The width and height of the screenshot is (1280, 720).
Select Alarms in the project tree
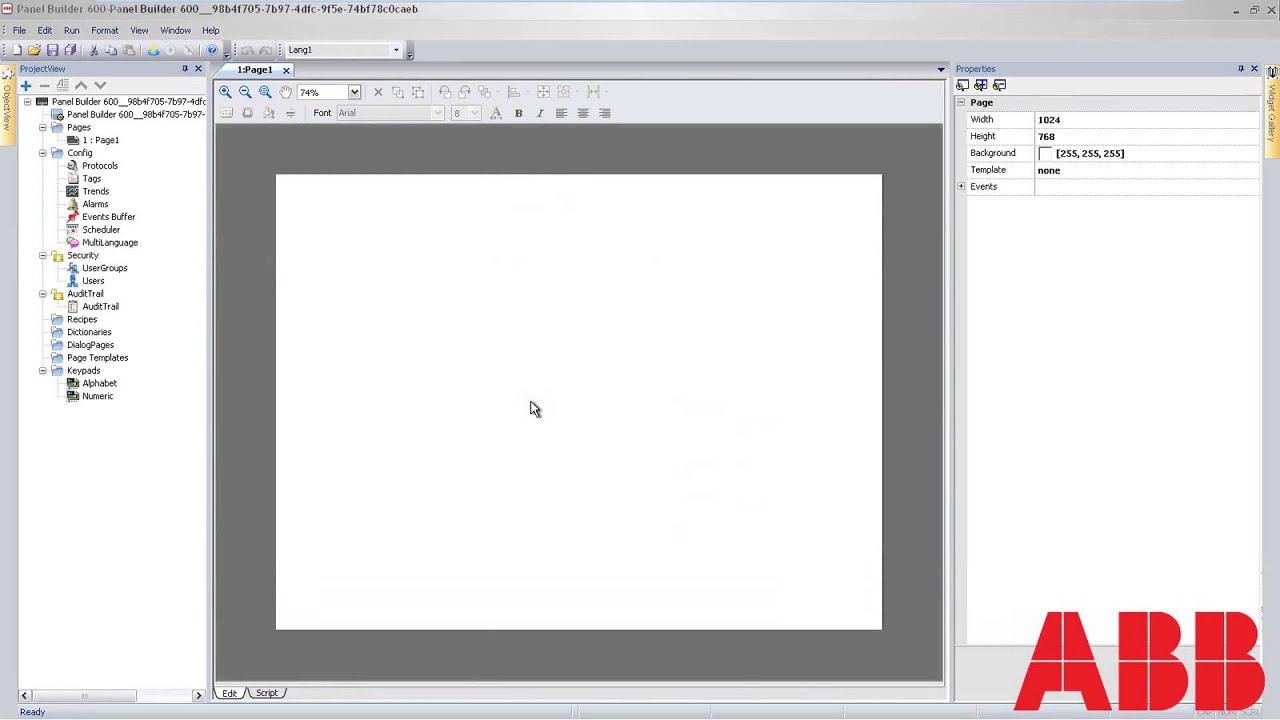pyautogui.click(x=95, y=204)
